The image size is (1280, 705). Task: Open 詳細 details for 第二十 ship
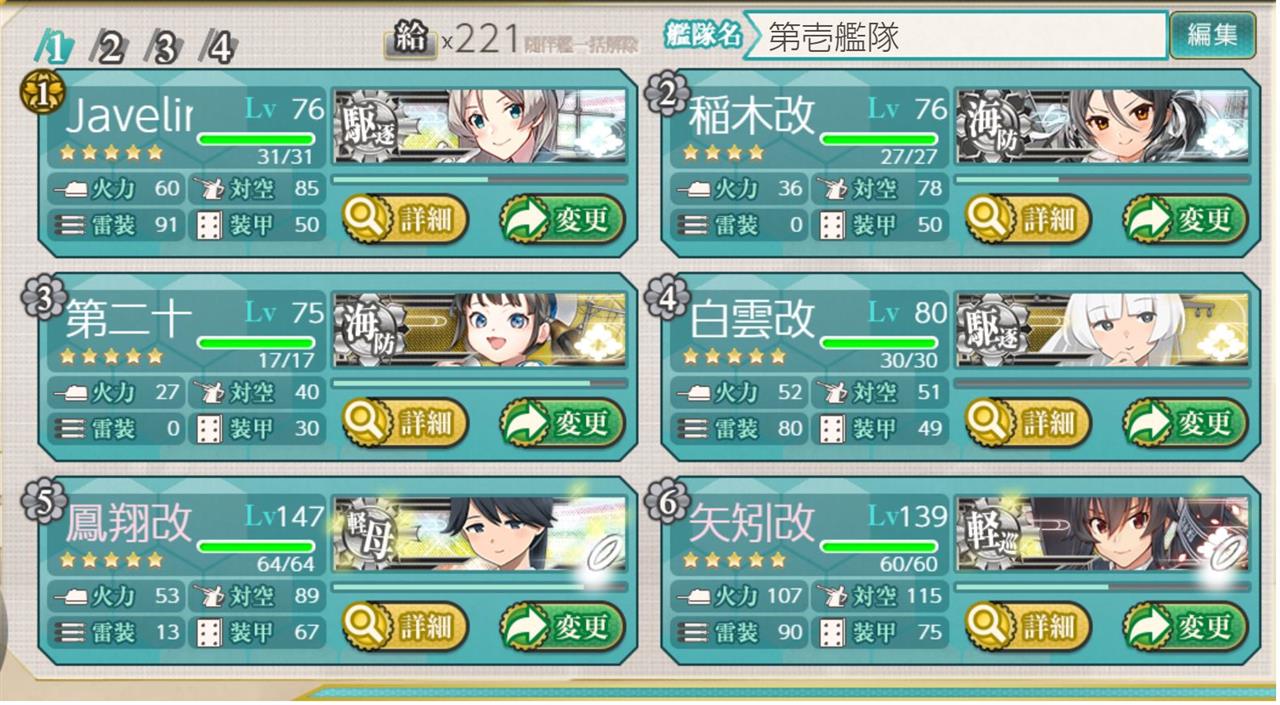click(405, 424)
